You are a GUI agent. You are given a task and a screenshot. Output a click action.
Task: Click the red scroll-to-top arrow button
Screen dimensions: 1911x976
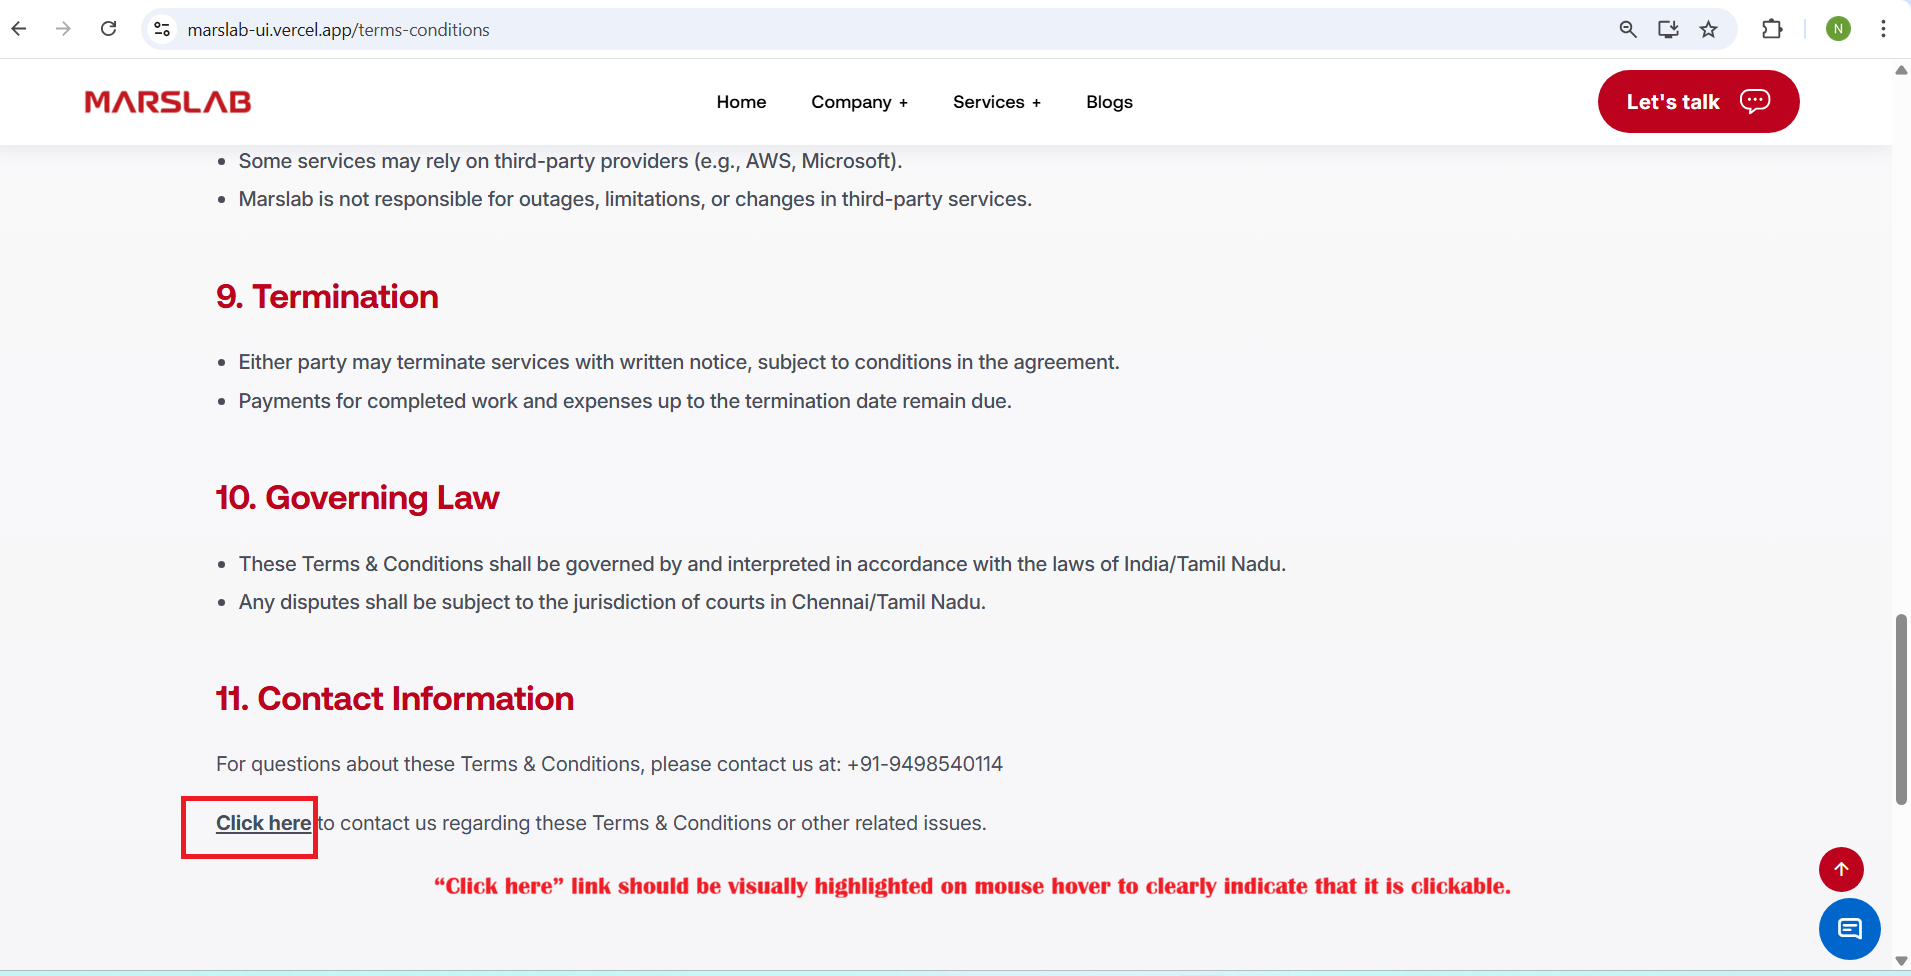pos(1841,869)
